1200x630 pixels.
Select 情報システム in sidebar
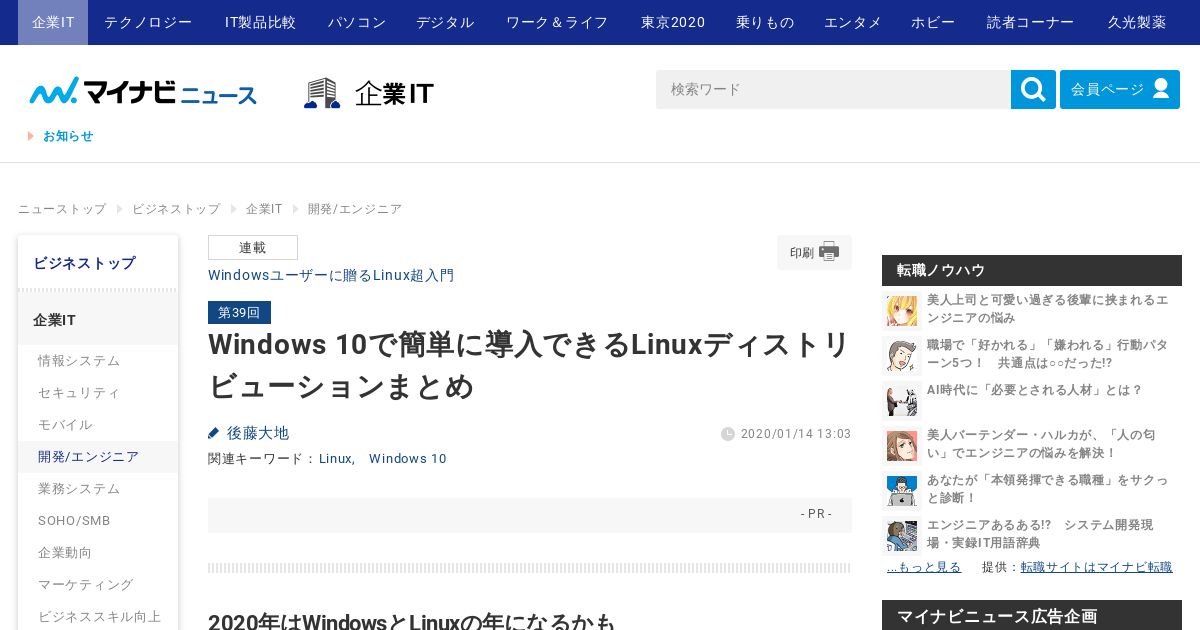point(98,361)
